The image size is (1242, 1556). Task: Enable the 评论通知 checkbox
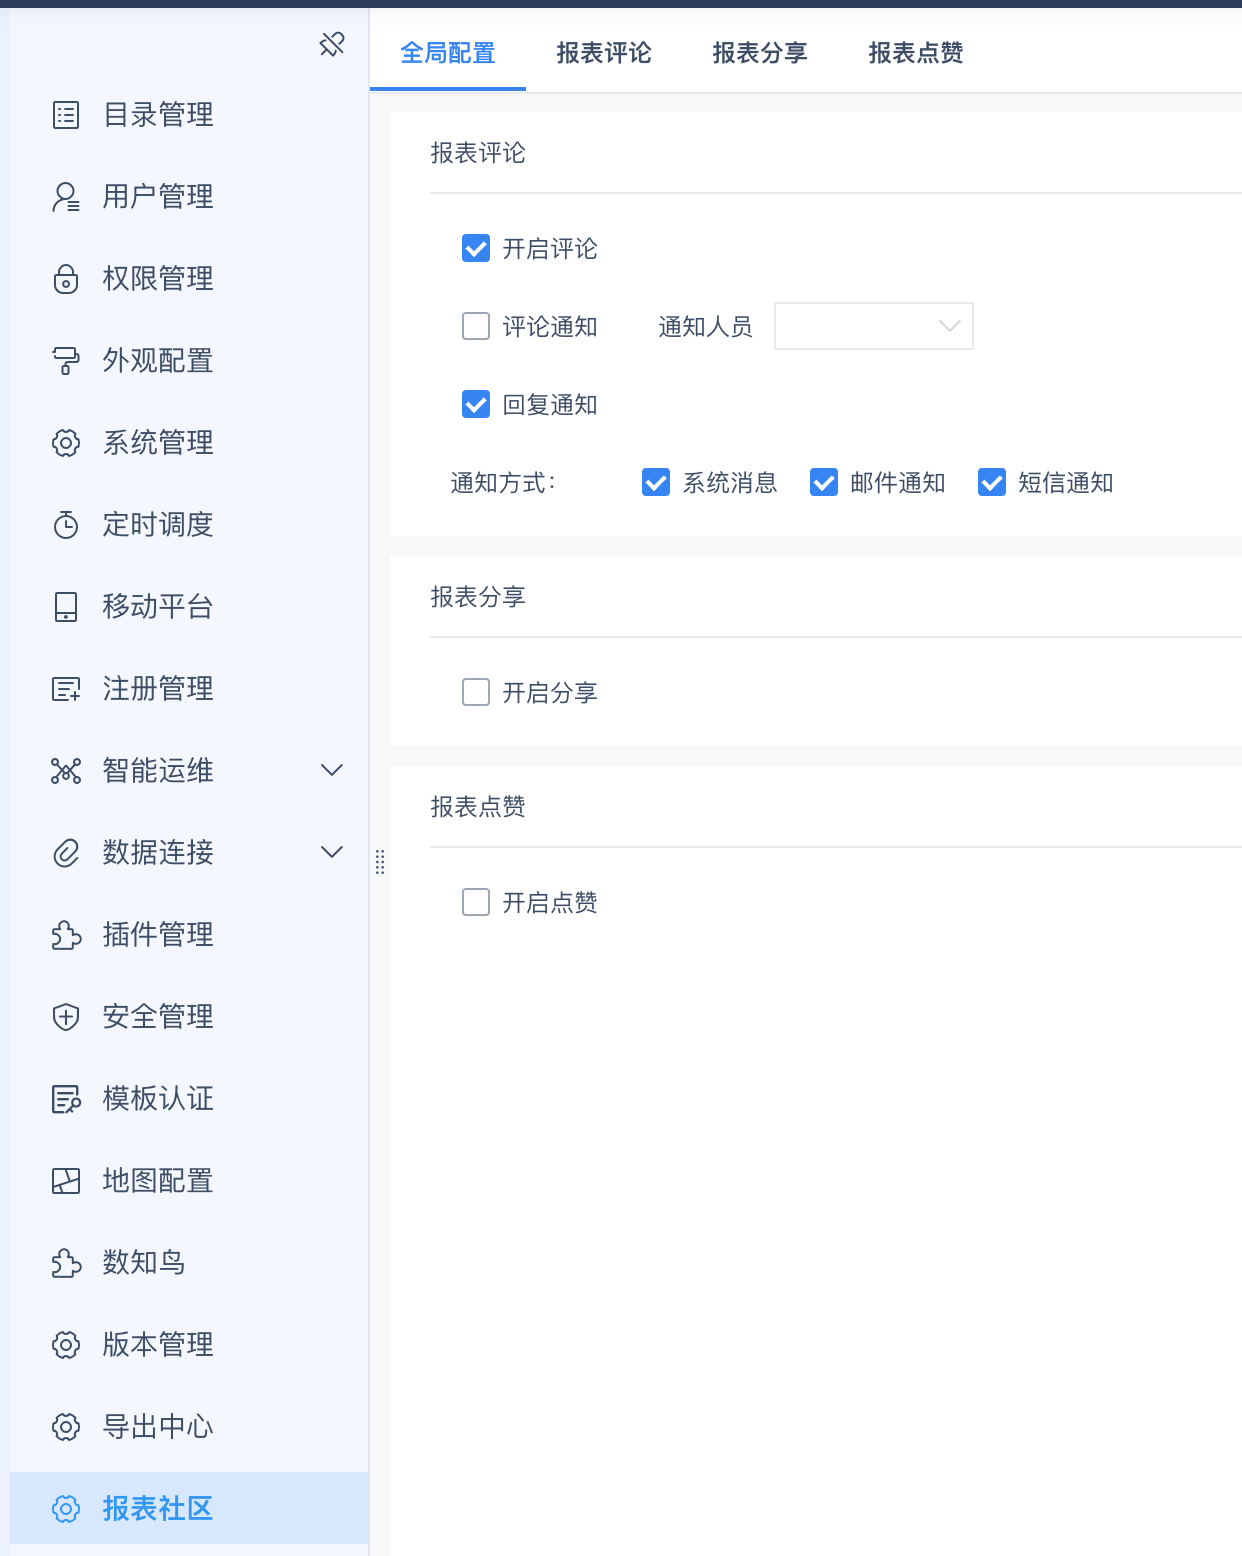[476, 326]
